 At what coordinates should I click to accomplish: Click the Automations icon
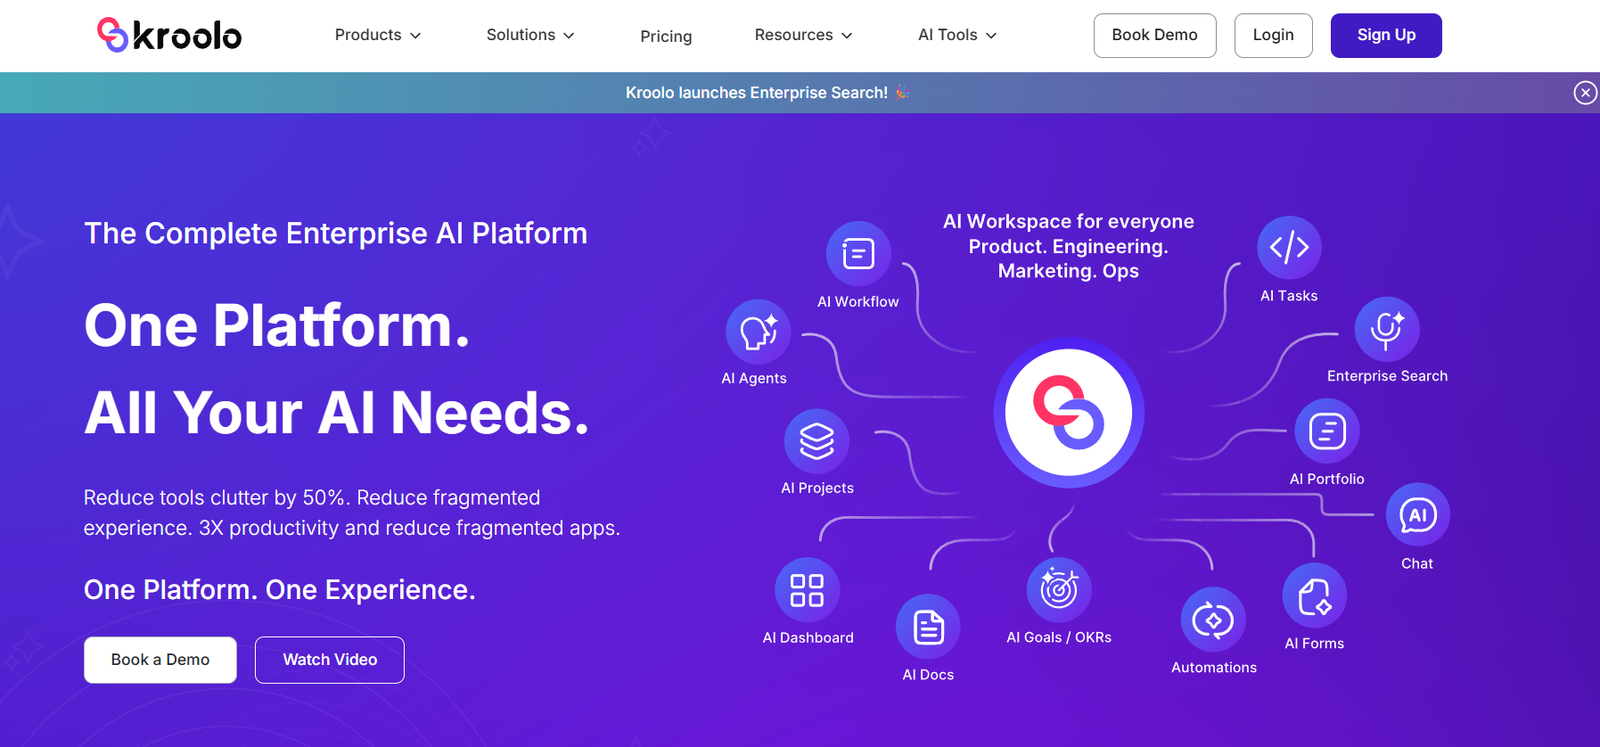pyautogui.click(x=1213, y=620)
